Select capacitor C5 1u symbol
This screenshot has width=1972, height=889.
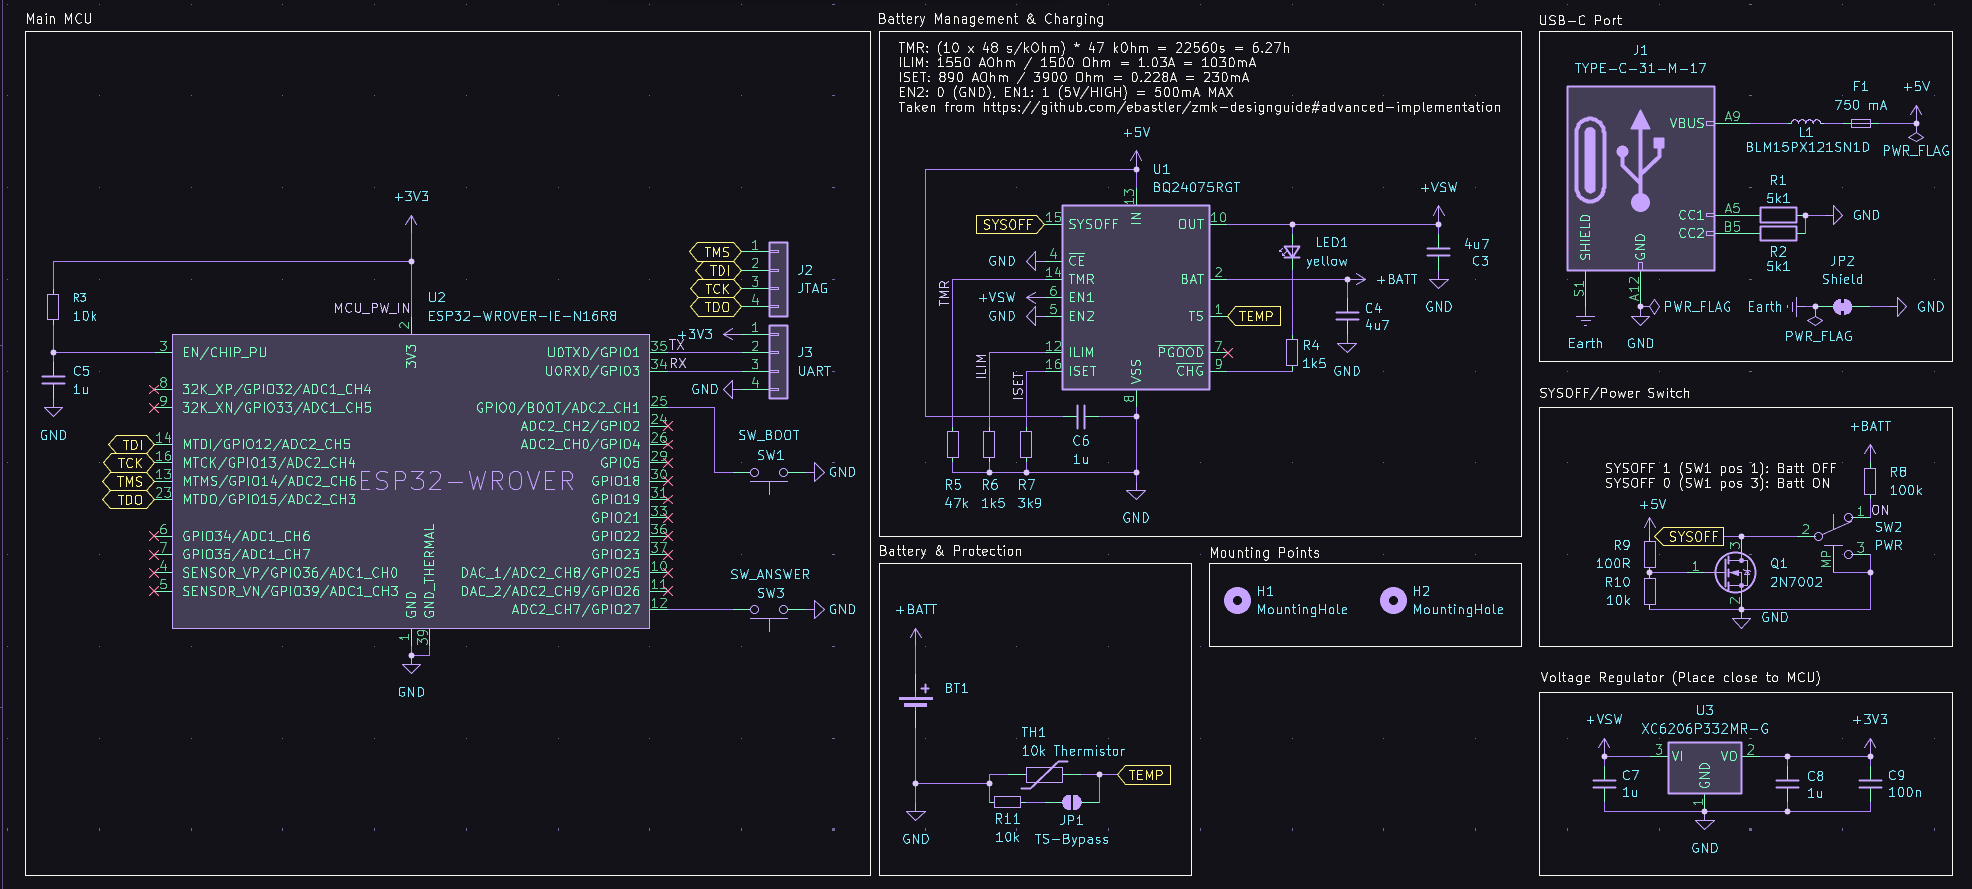53,380
